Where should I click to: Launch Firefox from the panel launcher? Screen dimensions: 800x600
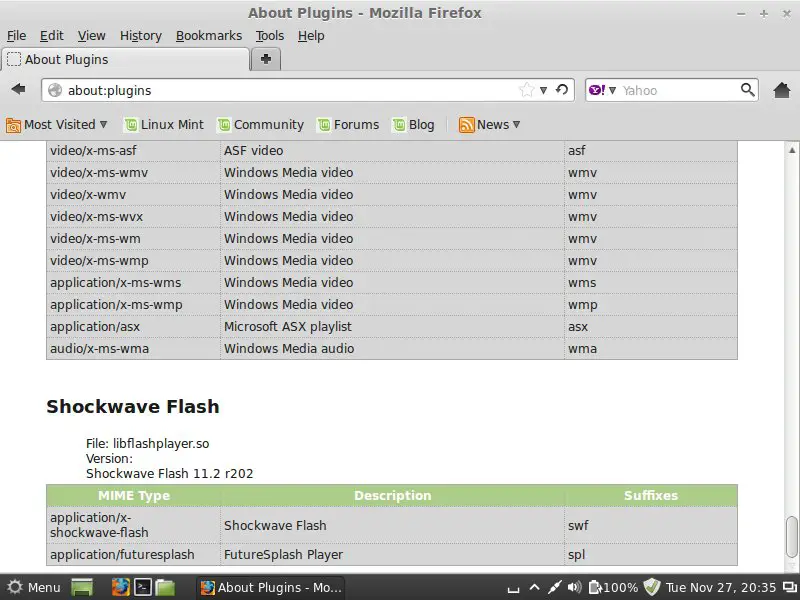coord(120,587)
